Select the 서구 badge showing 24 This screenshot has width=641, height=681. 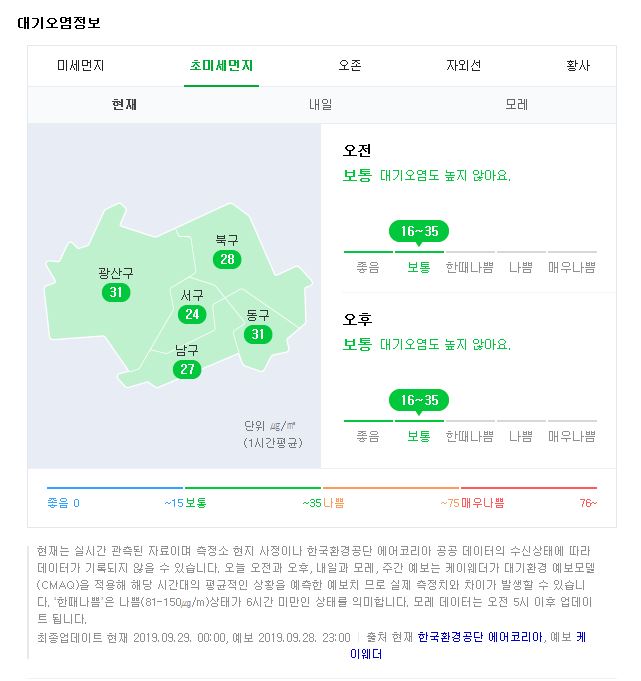pos(192,314)
